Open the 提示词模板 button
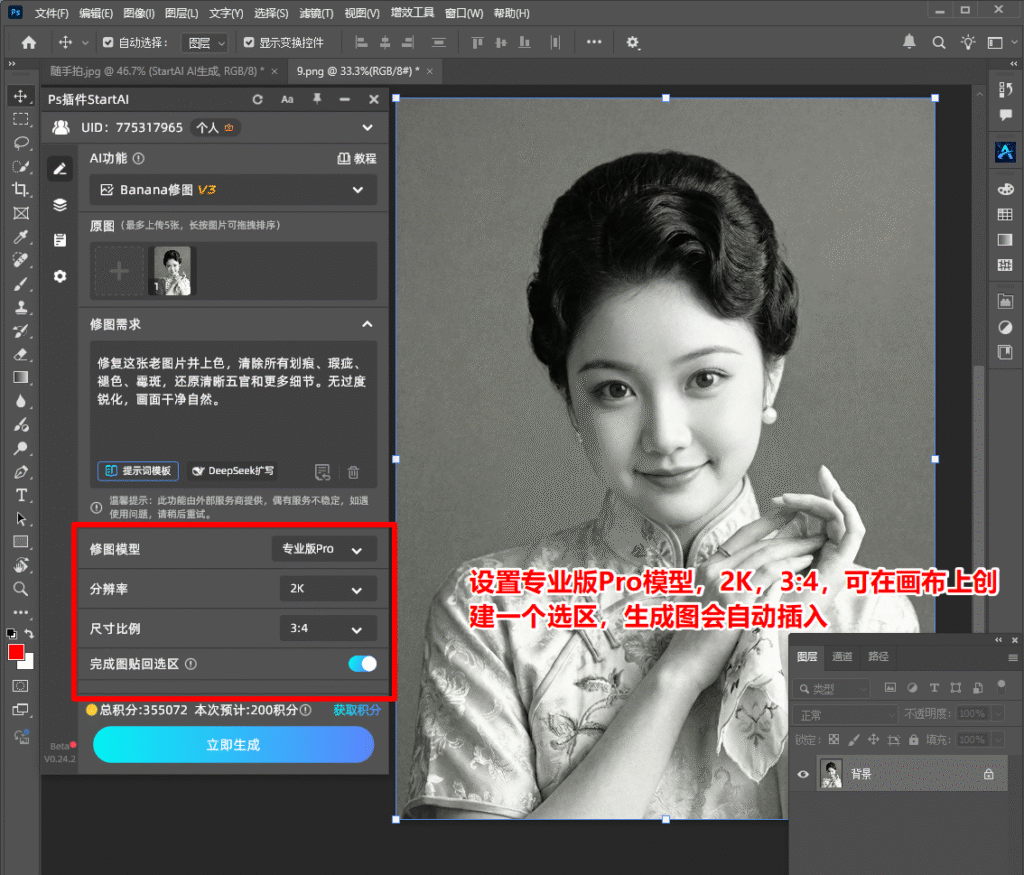This screenshot has height=875, width=1024. click(x=138, y=471)
